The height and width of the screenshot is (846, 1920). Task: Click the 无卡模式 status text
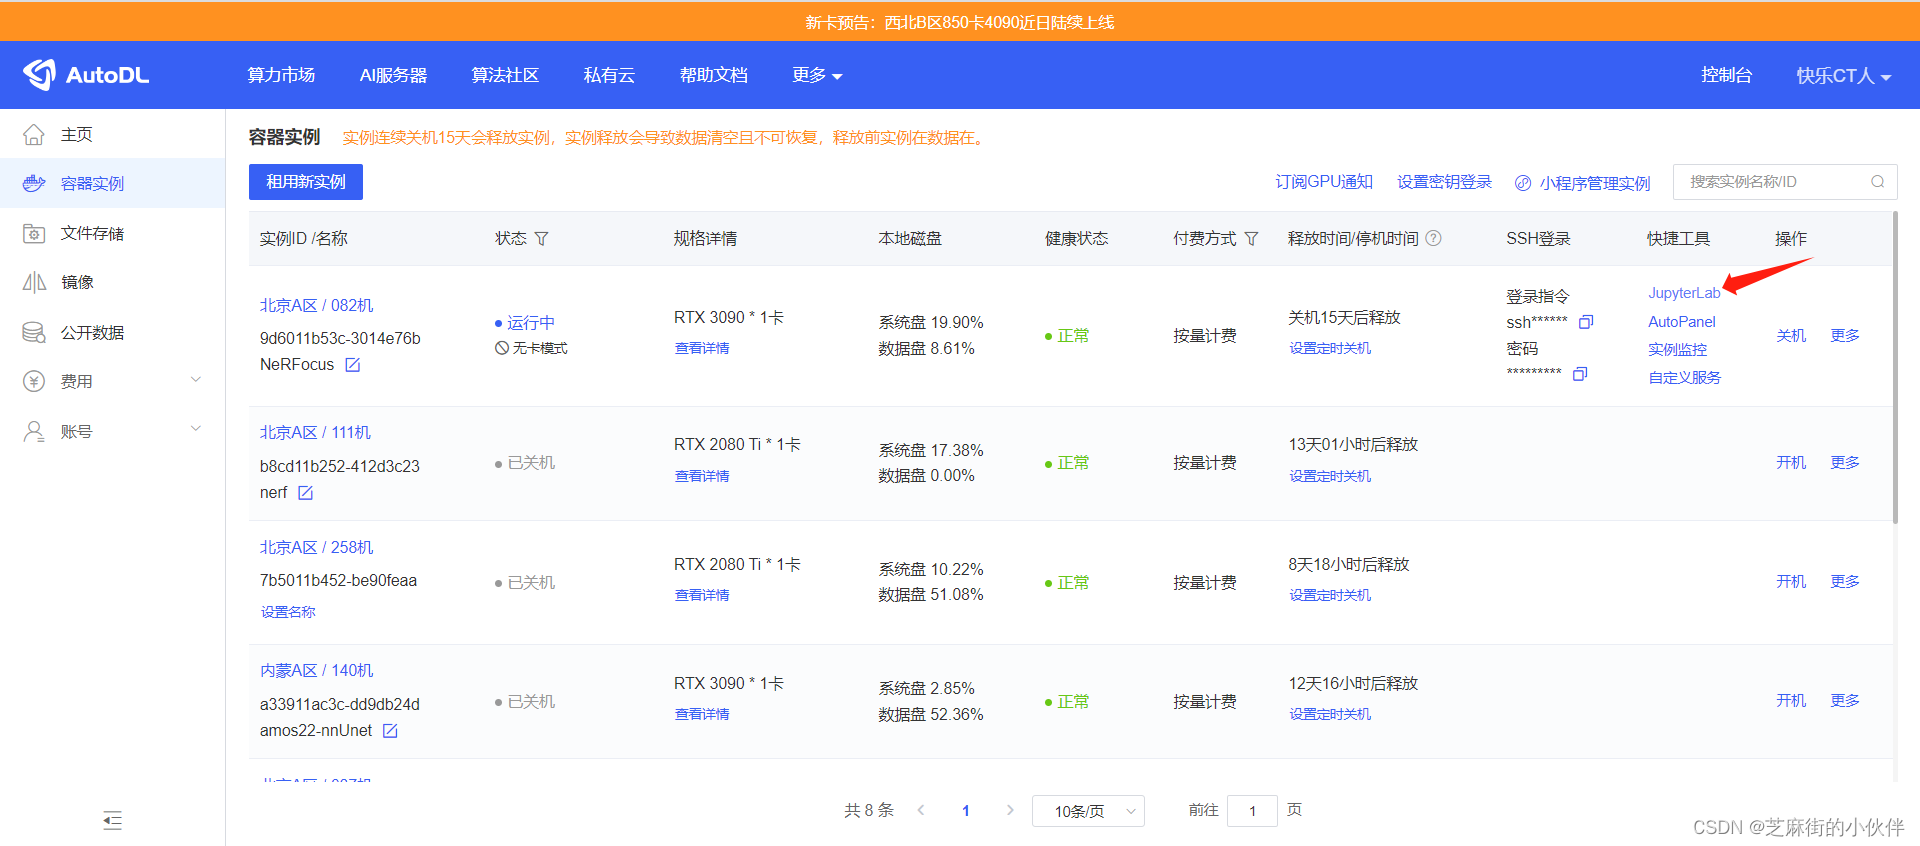pyautogui.click(x=540, y=348)
